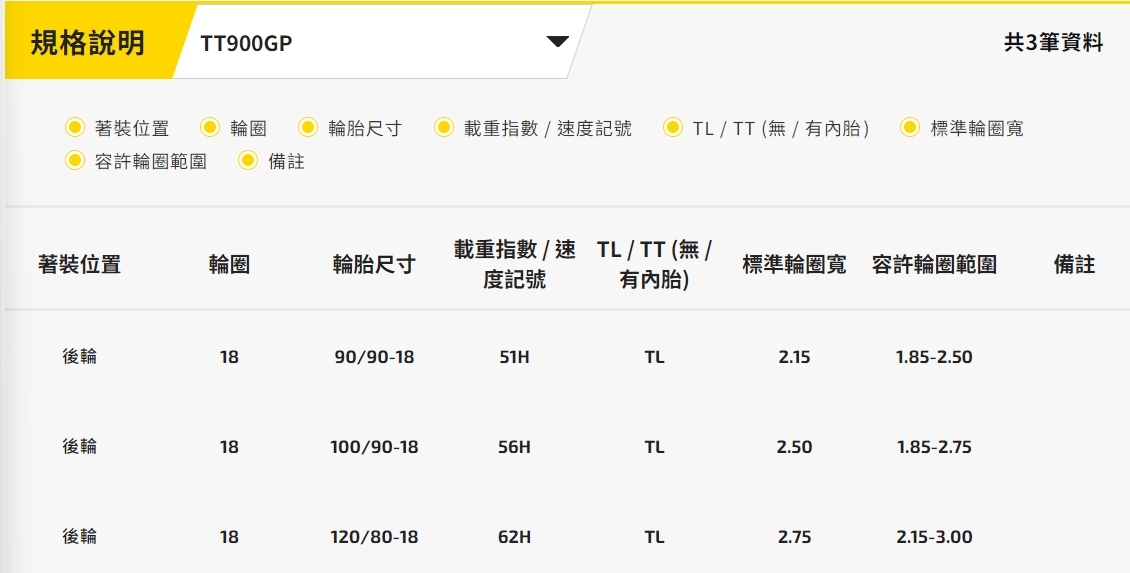Image resolution: width=1130 pixels, height=573 pixels.
Task: Click the 容許輪圈範圍 table column header
Action: (934, 265)
